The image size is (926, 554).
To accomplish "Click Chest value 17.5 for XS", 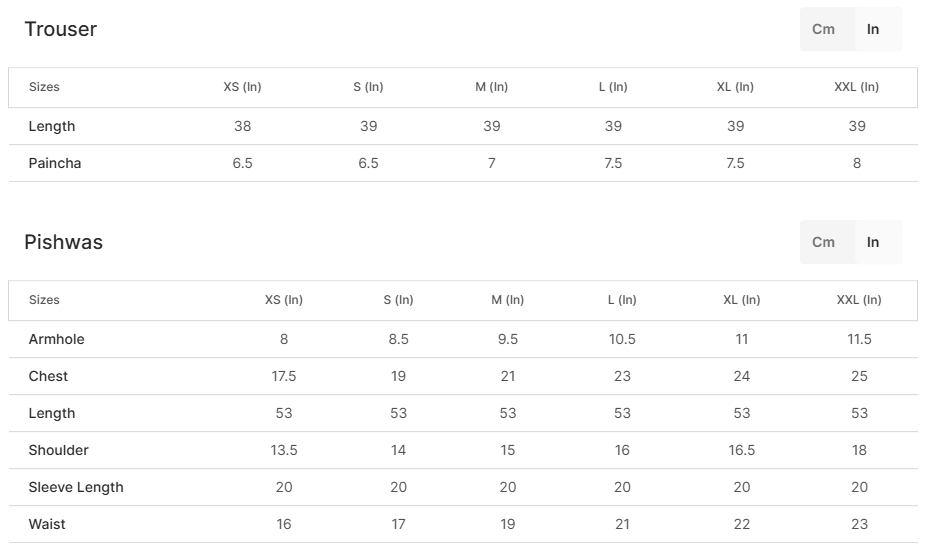I will (x=284, y=376).
